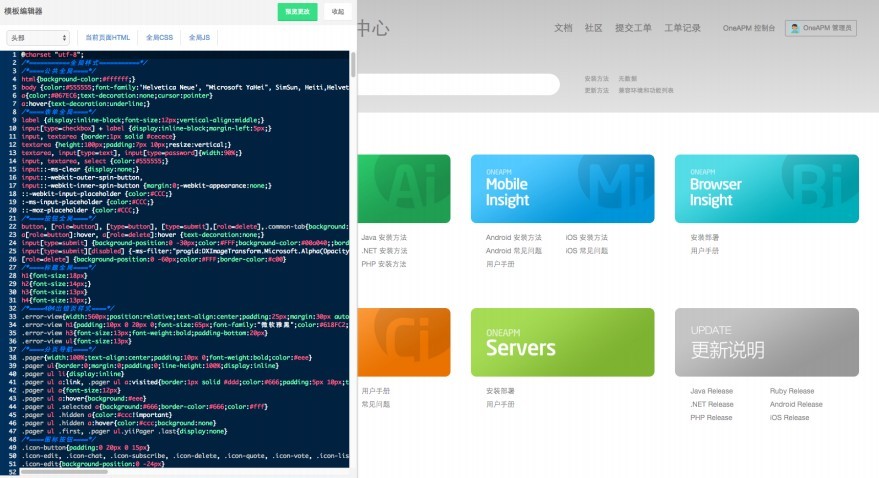Open .NET Release link
Image resolution: width=879 pixels, height=478 pixels.
click(x=712, y=404)
